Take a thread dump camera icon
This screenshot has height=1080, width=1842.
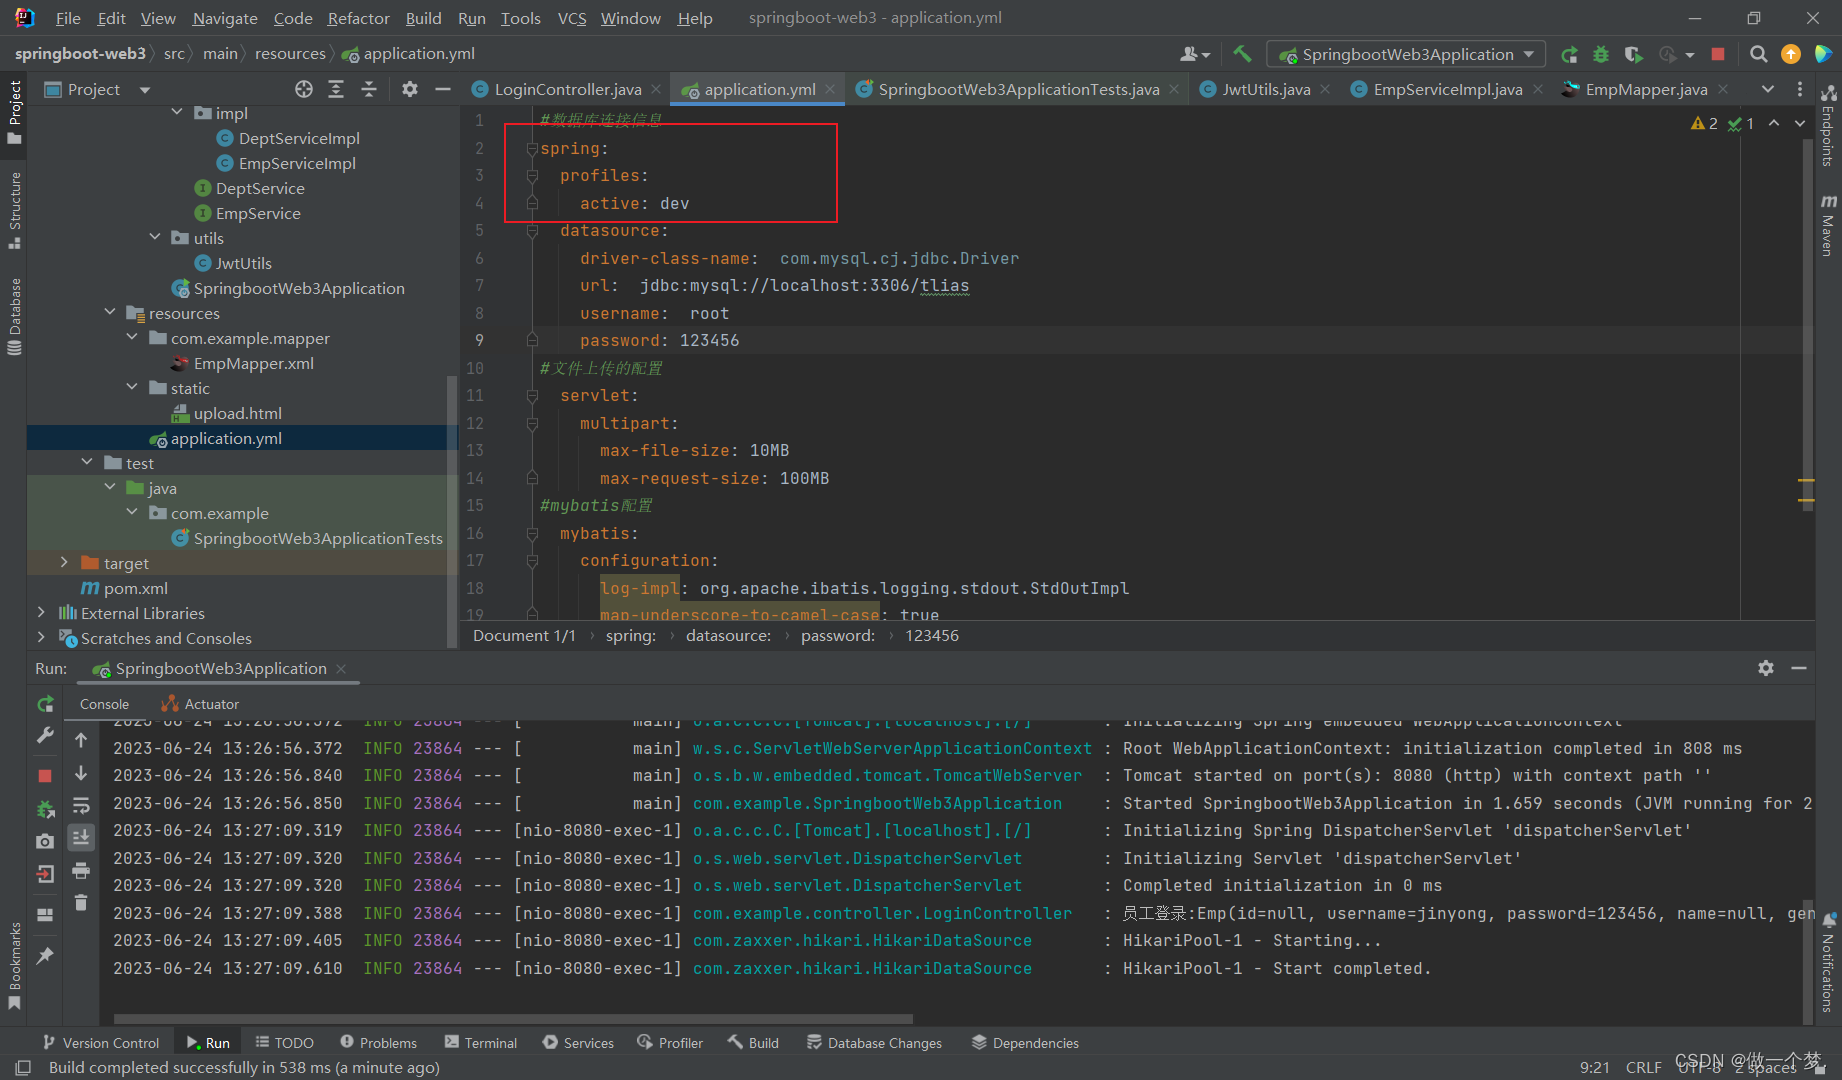45,841
